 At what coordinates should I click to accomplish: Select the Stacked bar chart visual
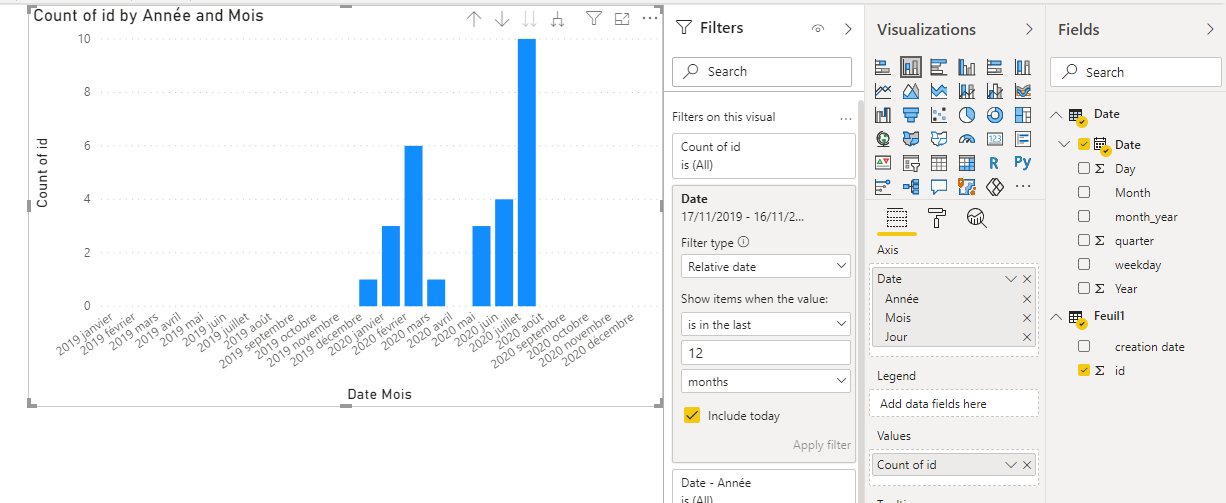883,67
